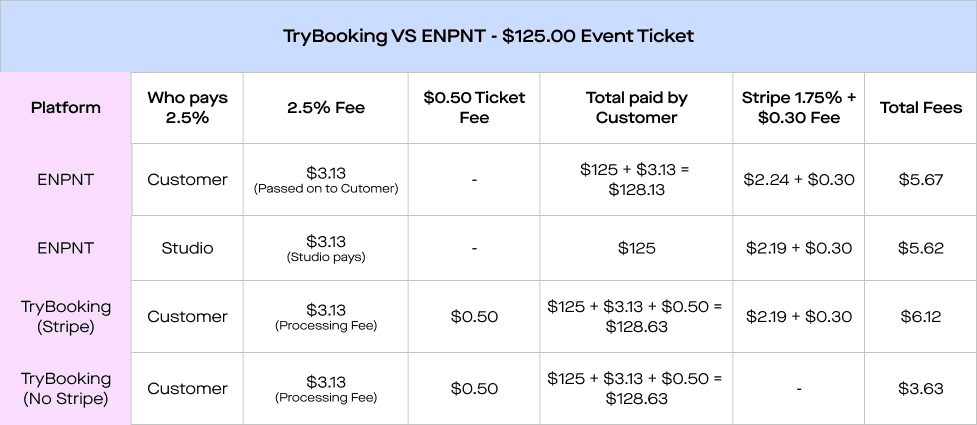This screenshot has width=977, height=425.
Task: Click the '$6.12' total fees cell
Action: (920, 316)
